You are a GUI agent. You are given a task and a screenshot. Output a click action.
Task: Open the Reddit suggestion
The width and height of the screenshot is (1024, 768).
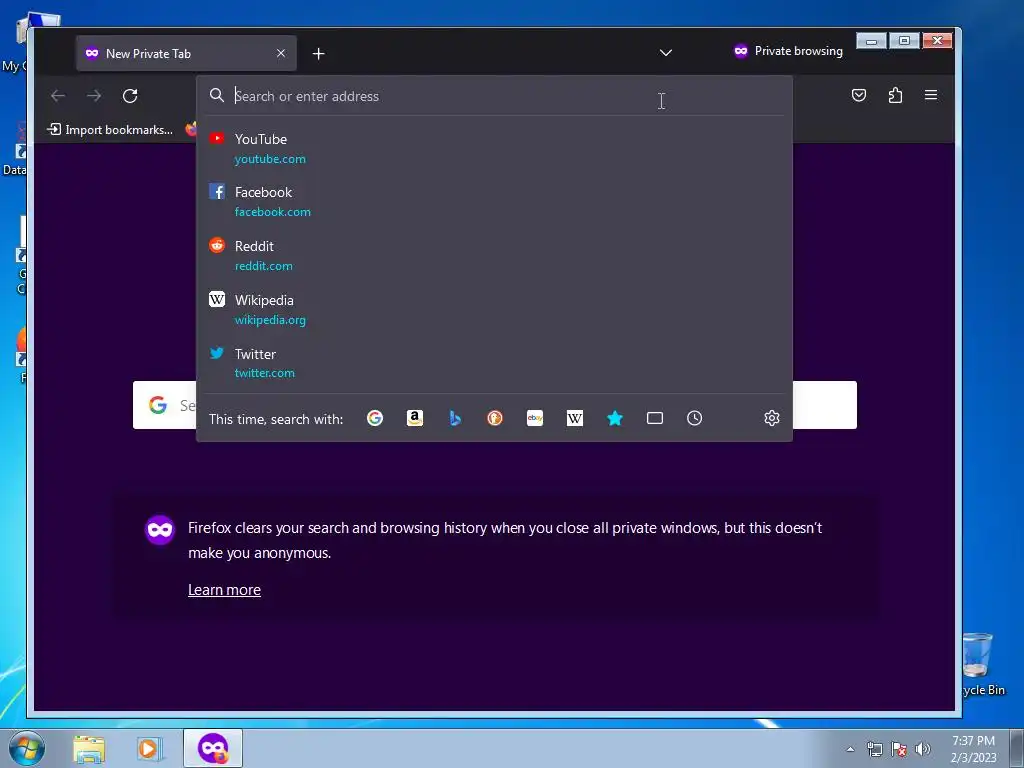pos(494,255)
